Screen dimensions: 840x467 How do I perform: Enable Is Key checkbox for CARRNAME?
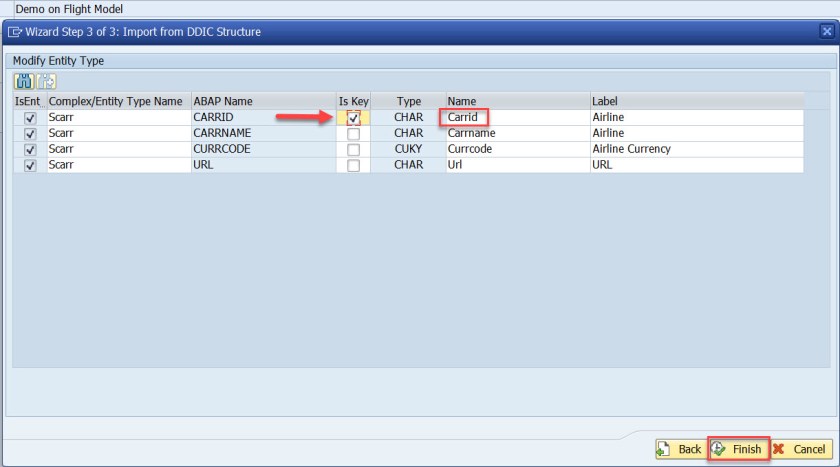[x=353, y=134]
